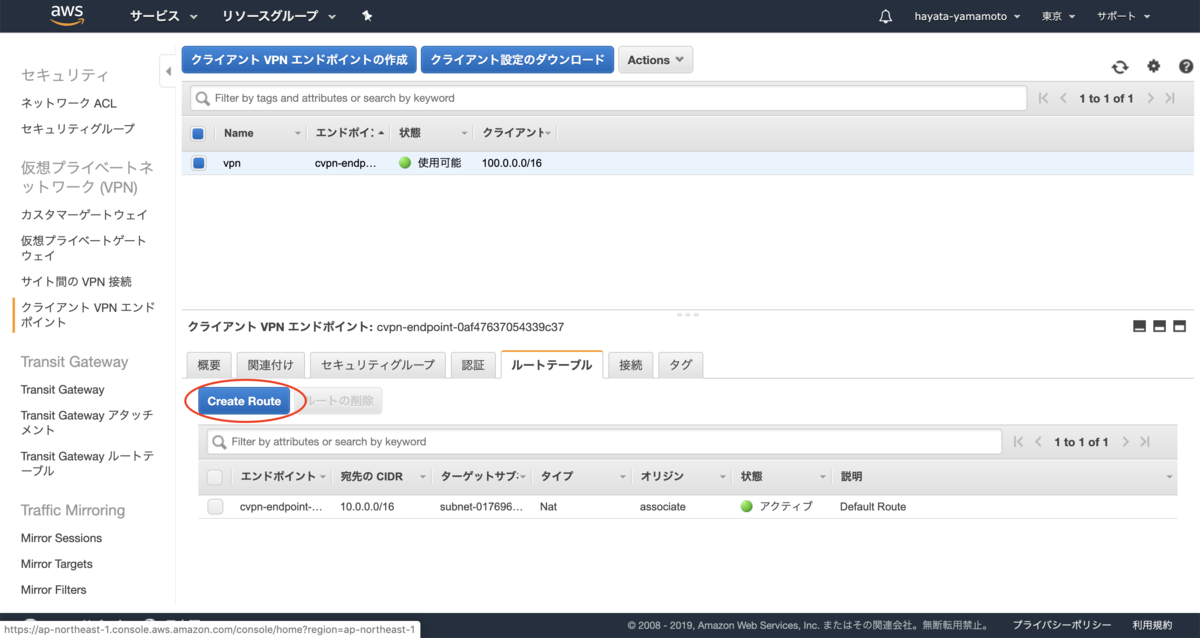The height and width of the screenshot is (638, 1200).
Task: Click the pinned shortcut icon in top bar
Action: (366, 15)
